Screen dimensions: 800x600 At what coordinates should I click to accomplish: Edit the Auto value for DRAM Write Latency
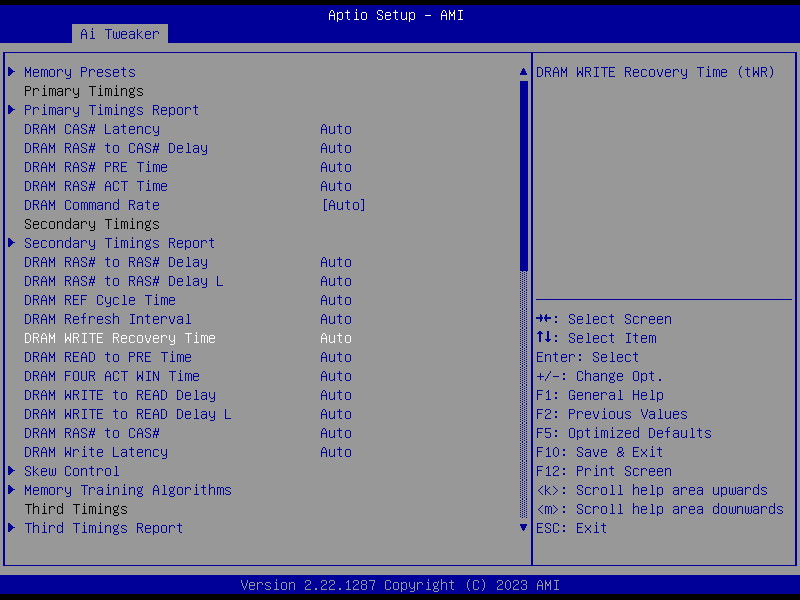[x=336, y=452]
